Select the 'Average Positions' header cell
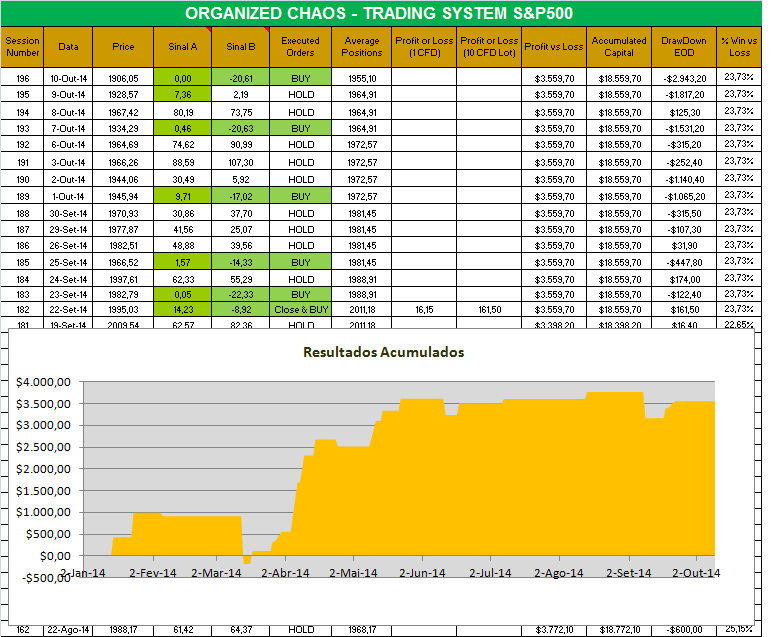 [361, 47]
